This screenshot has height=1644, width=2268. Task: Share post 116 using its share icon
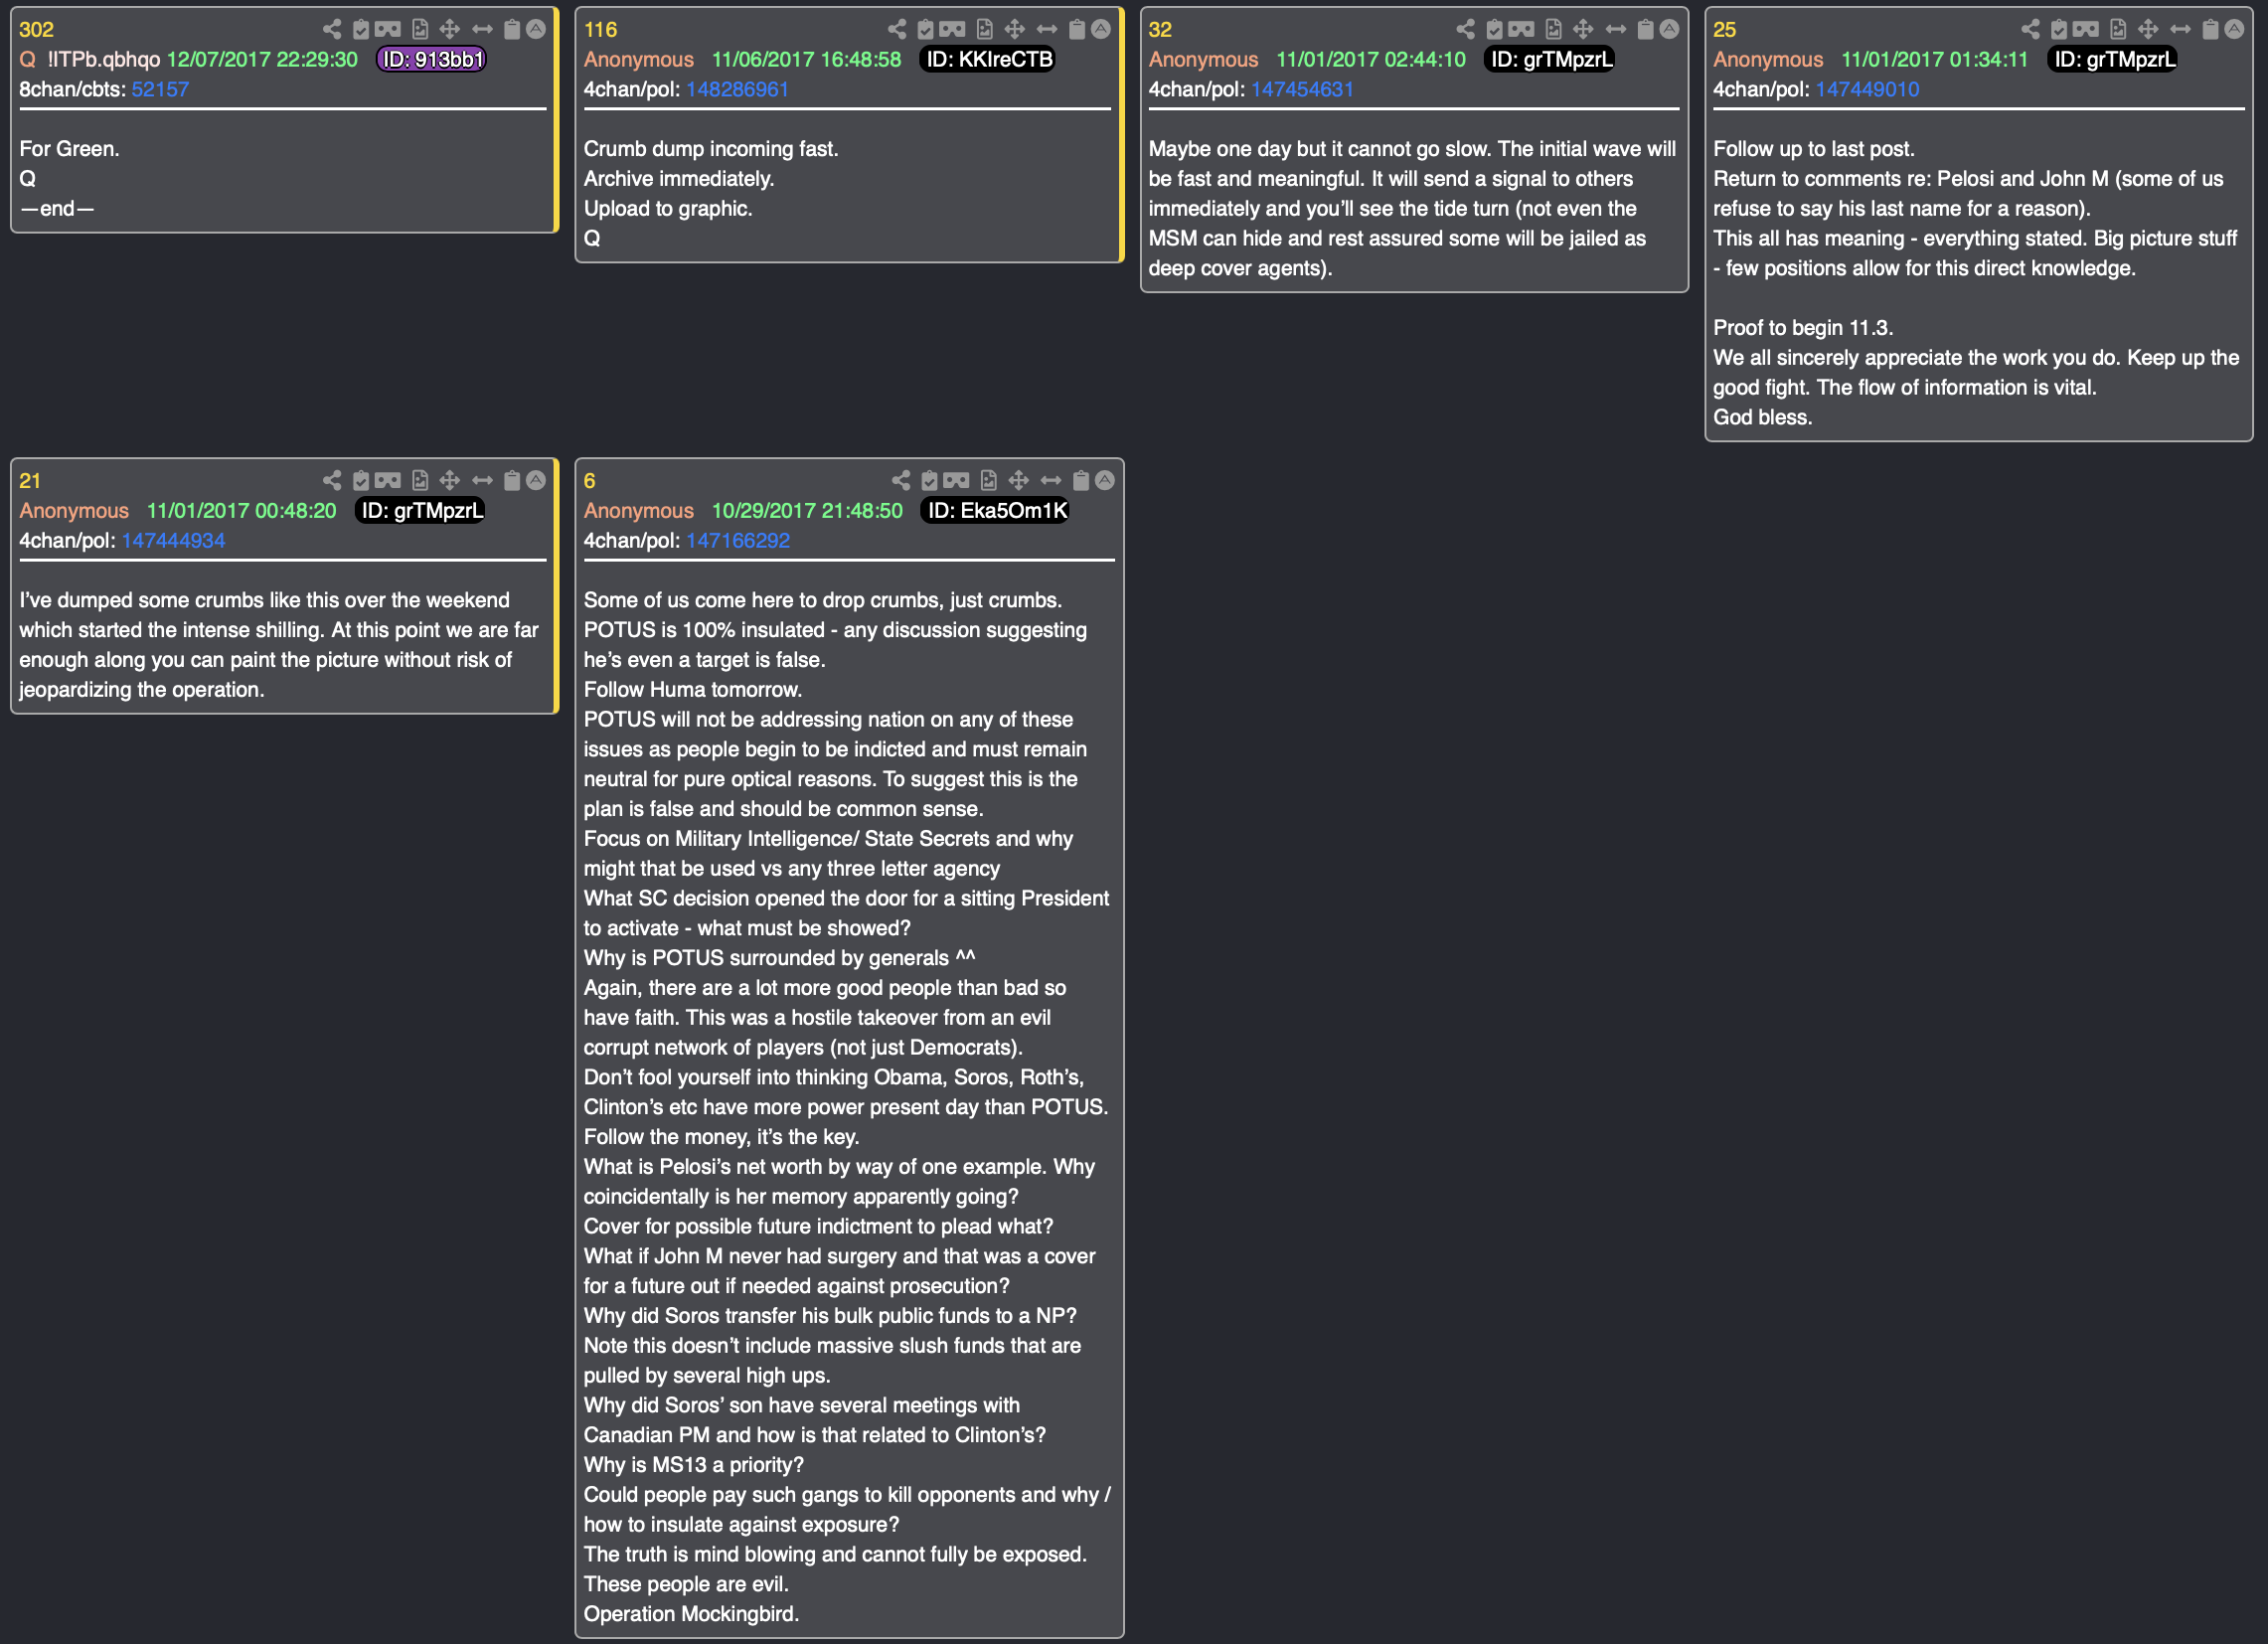point(897,29)
